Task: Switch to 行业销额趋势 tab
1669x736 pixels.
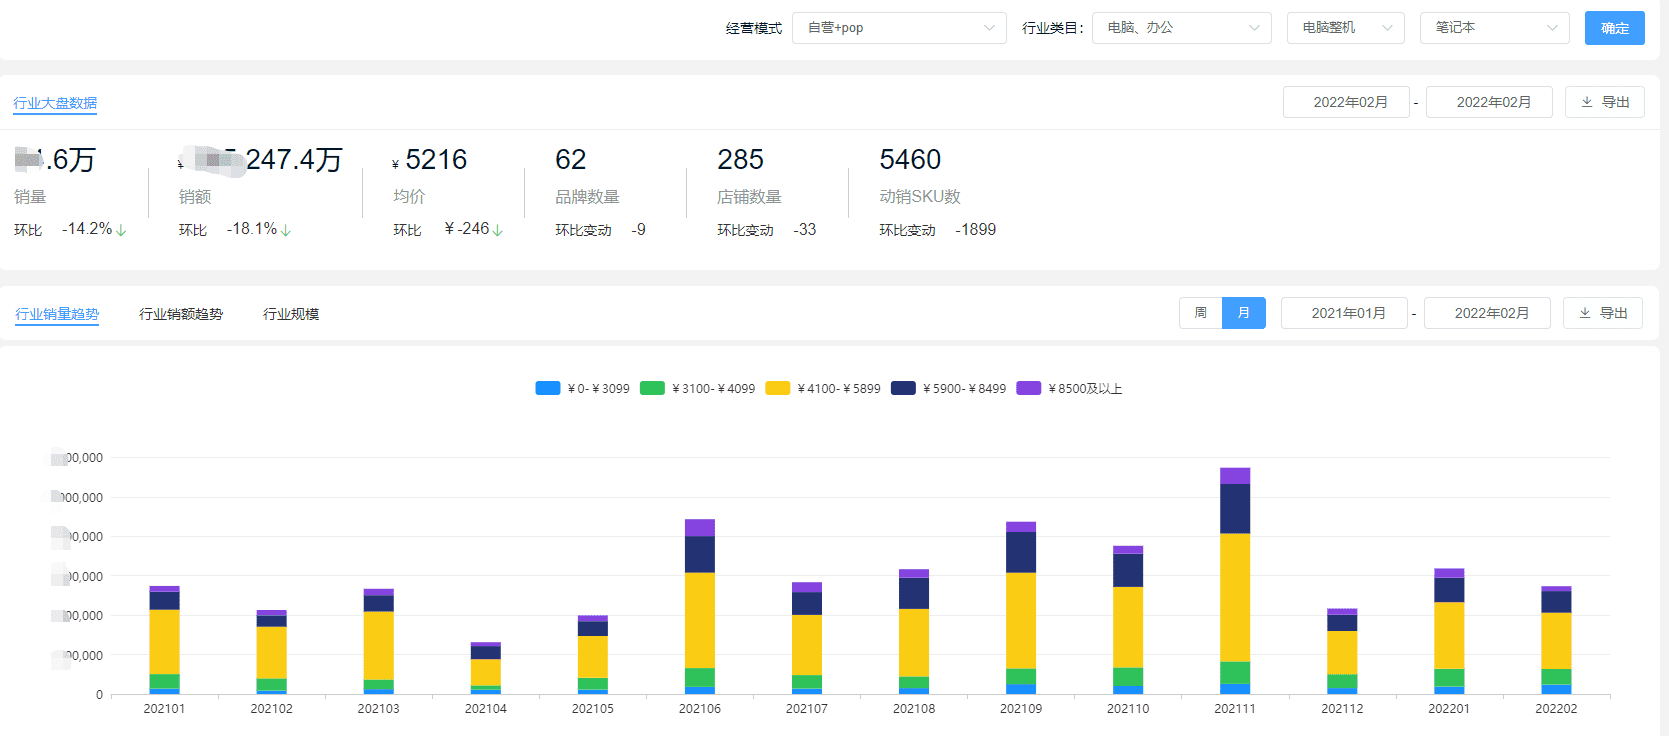Action: tap(181, 314)
